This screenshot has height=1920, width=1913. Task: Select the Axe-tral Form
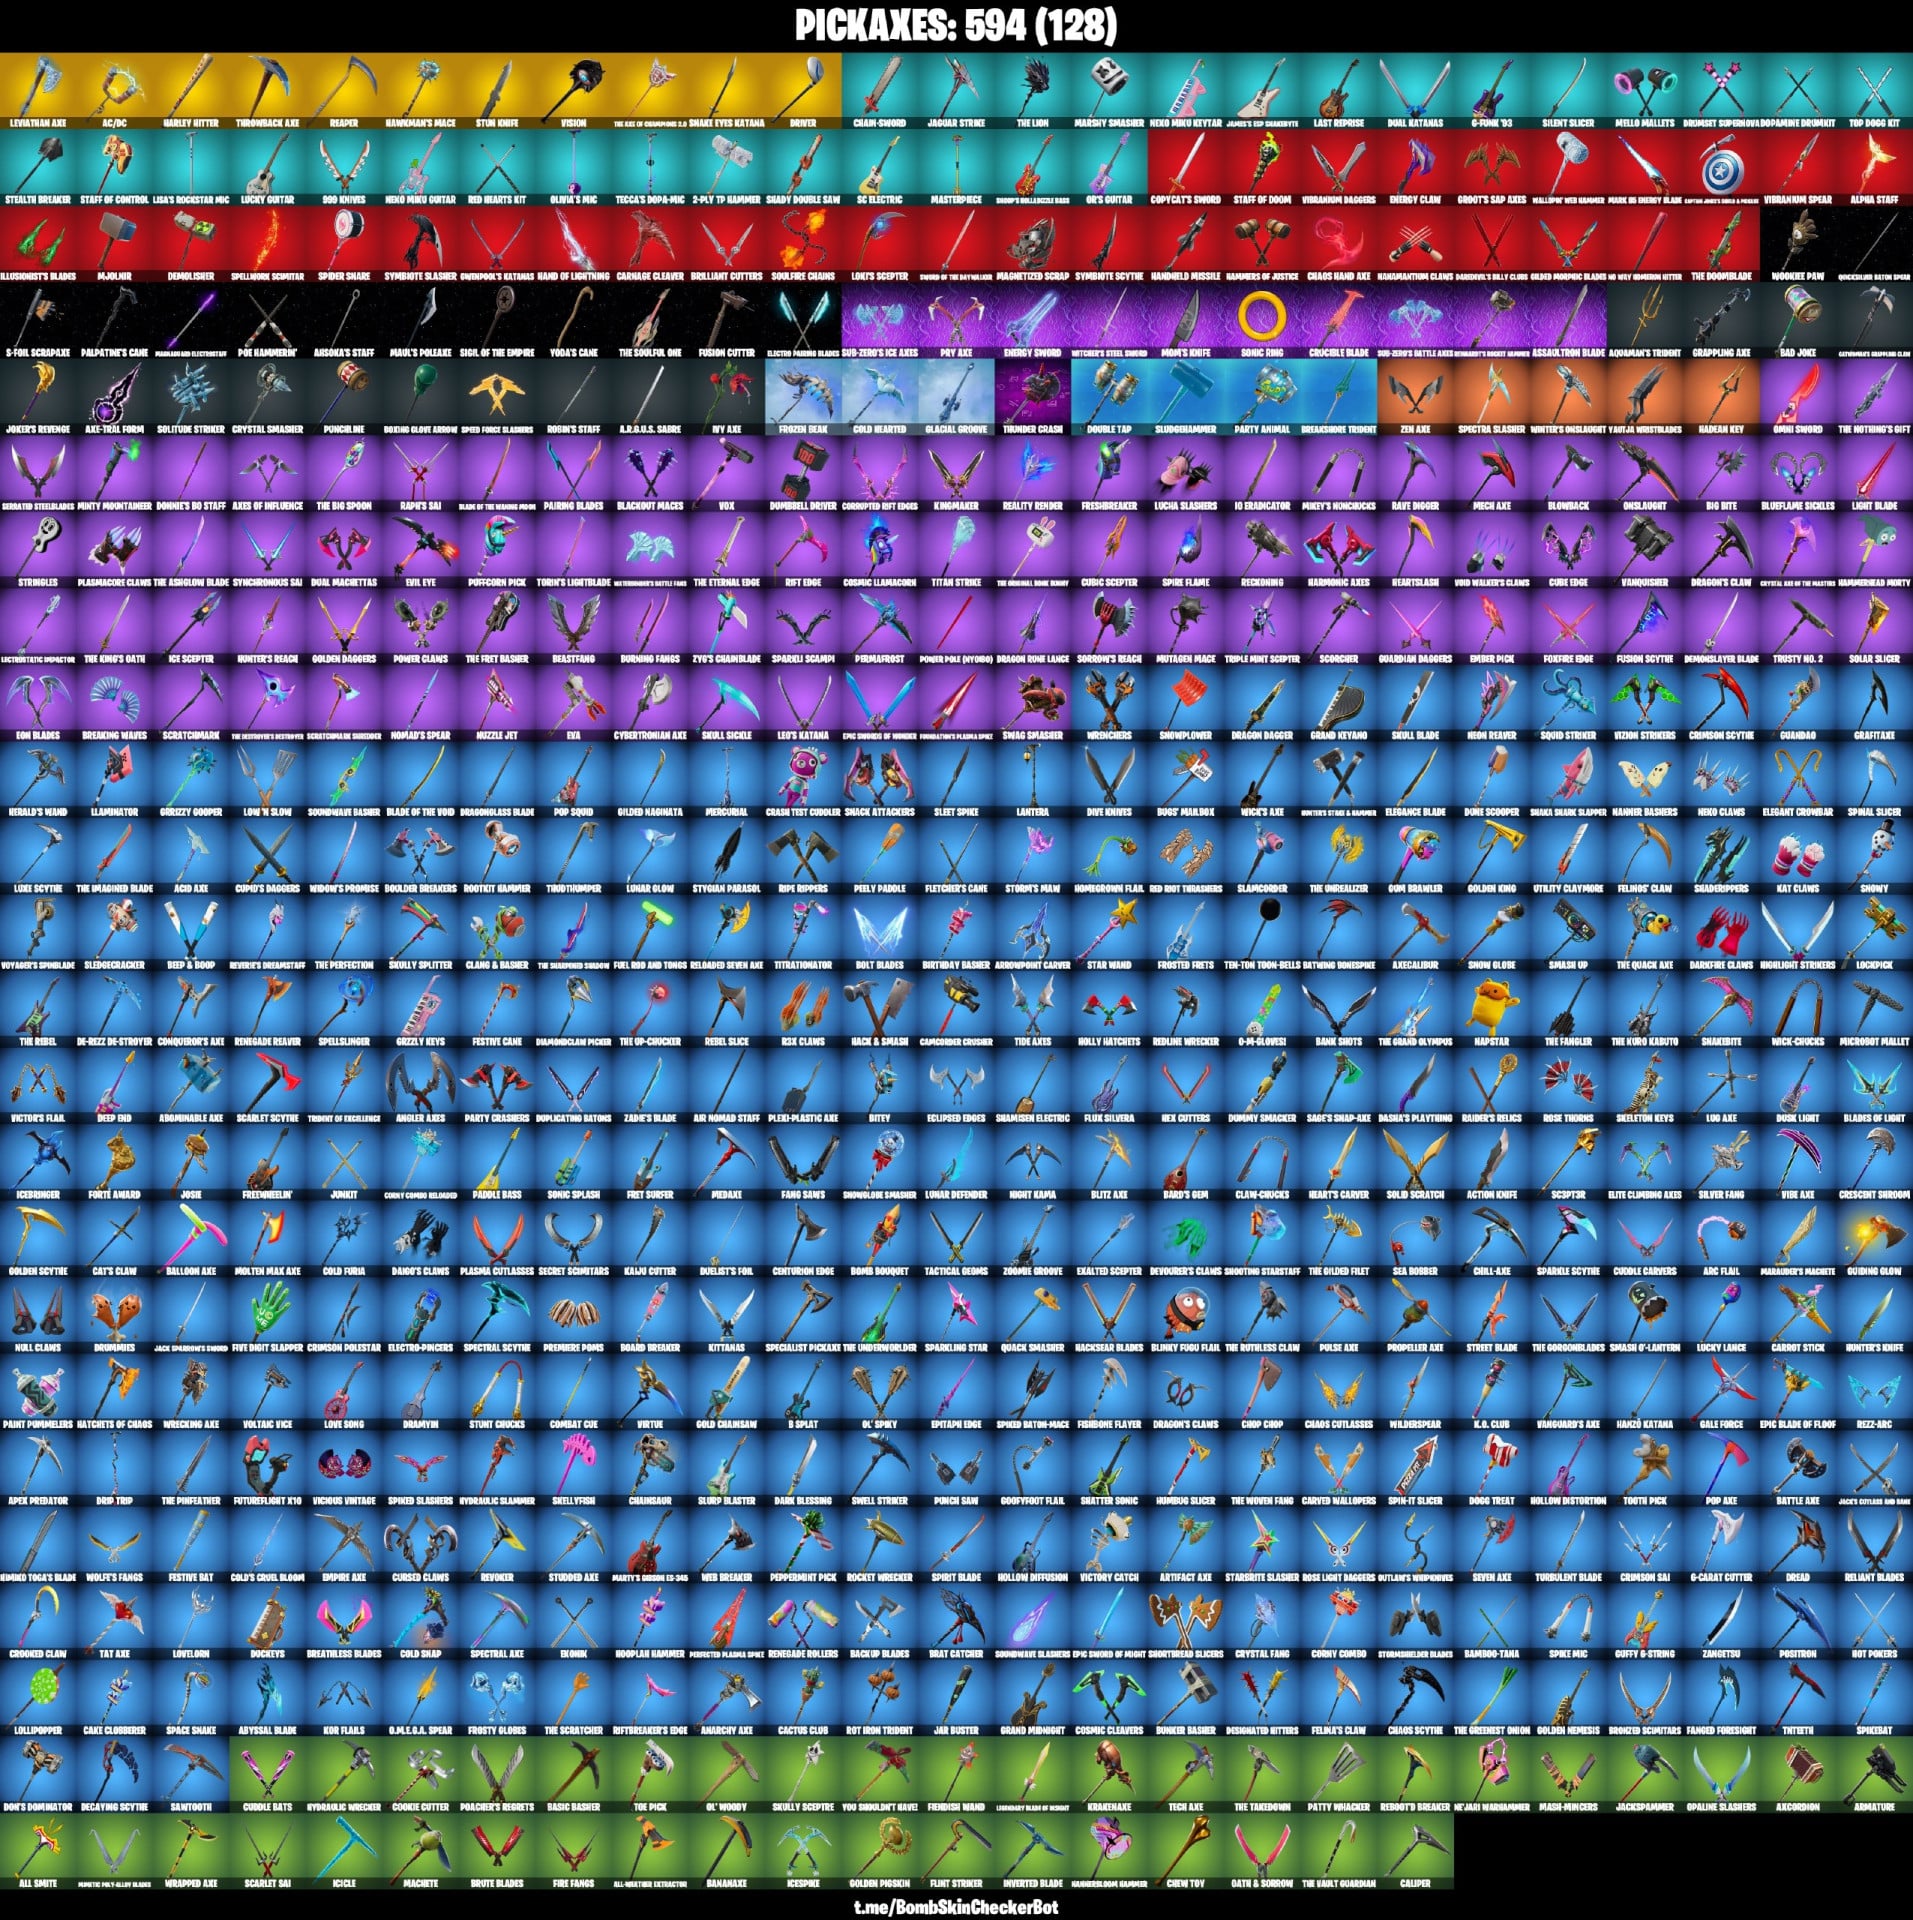tap(115, 398)
